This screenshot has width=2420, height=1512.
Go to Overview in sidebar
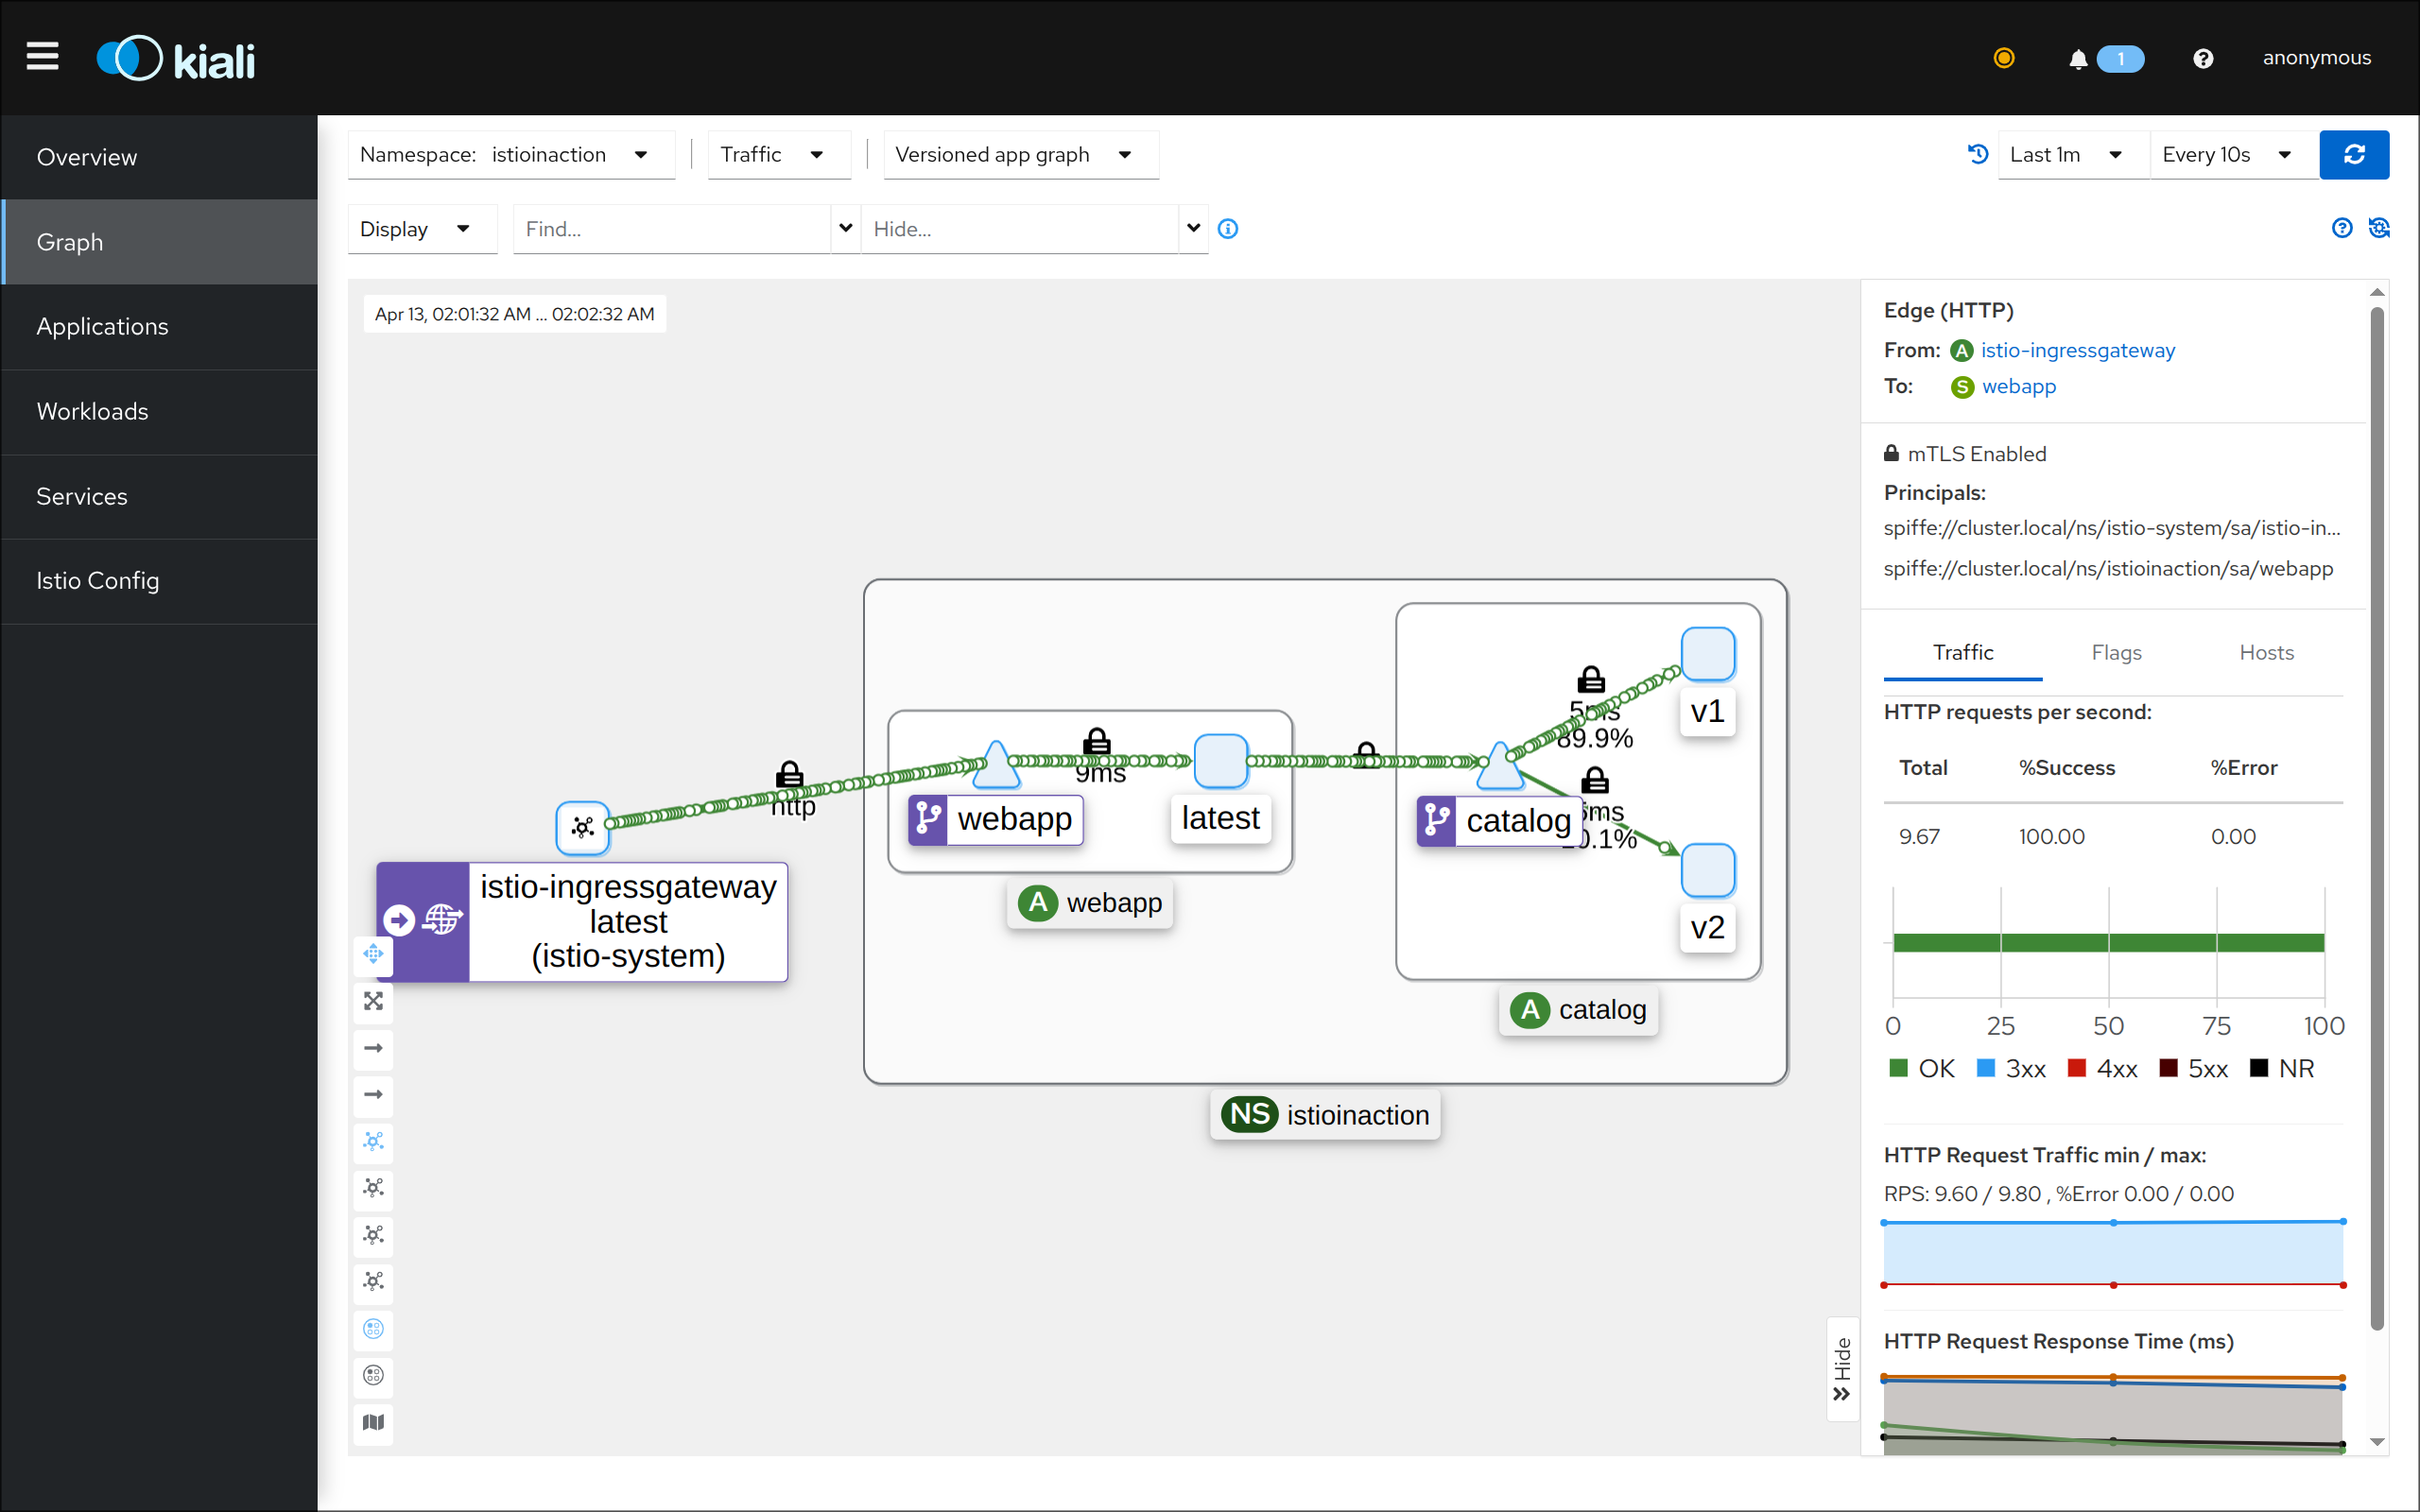159,157
